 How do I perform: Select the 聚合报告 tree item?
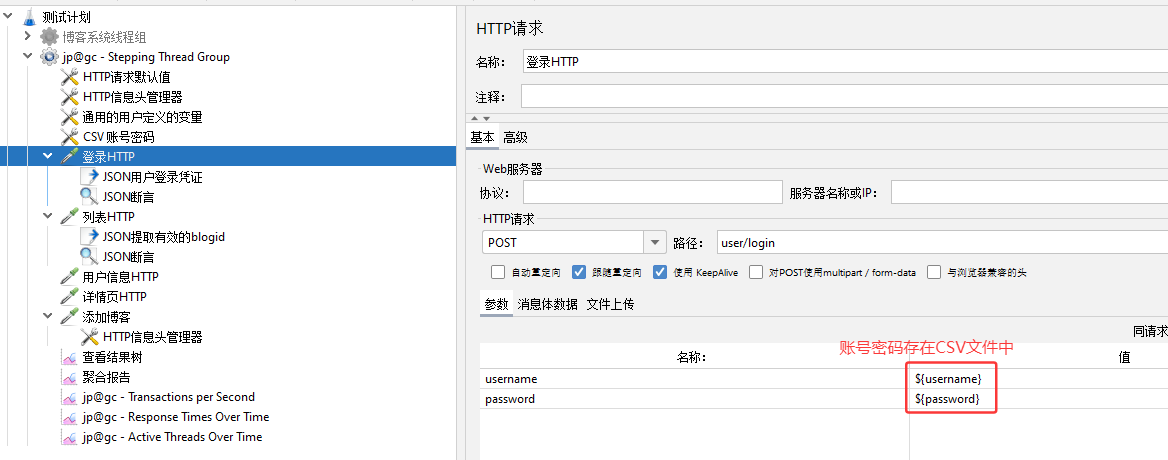pos(107,377)
